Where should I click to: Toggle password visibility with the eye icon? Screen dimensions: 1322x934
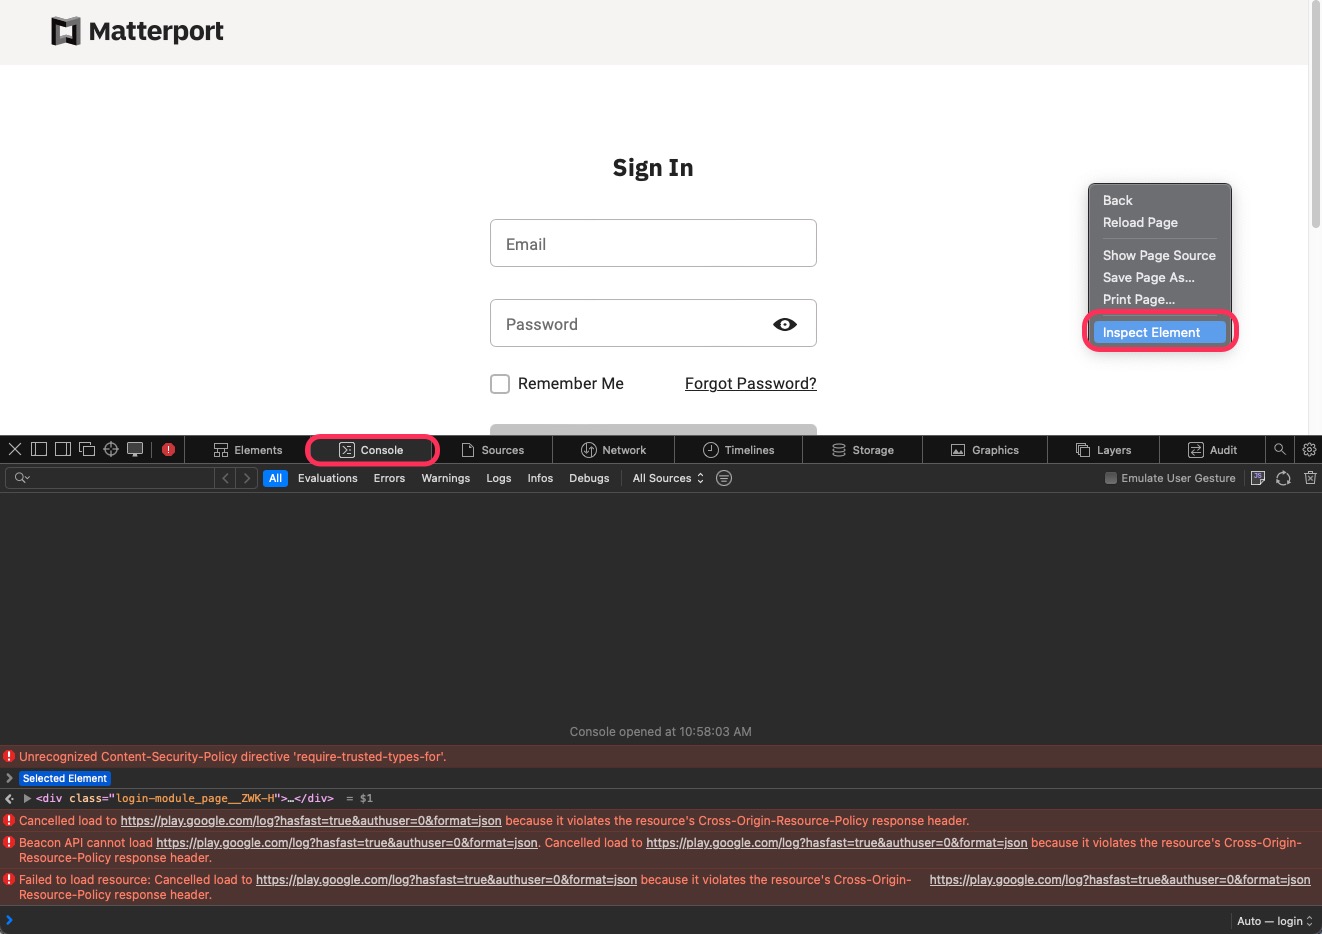[785, 323]
